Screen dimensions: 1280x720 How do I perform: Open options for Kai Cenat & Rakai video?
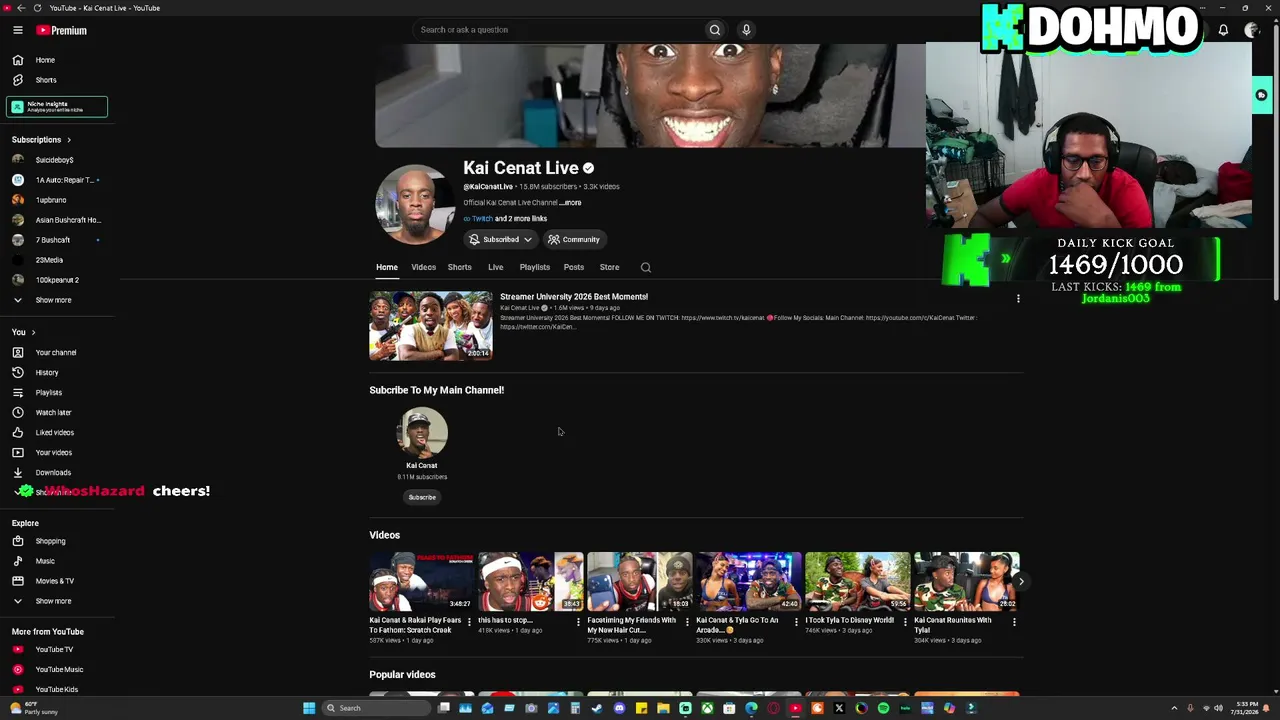pyautogui.click(x=469, y=622)
